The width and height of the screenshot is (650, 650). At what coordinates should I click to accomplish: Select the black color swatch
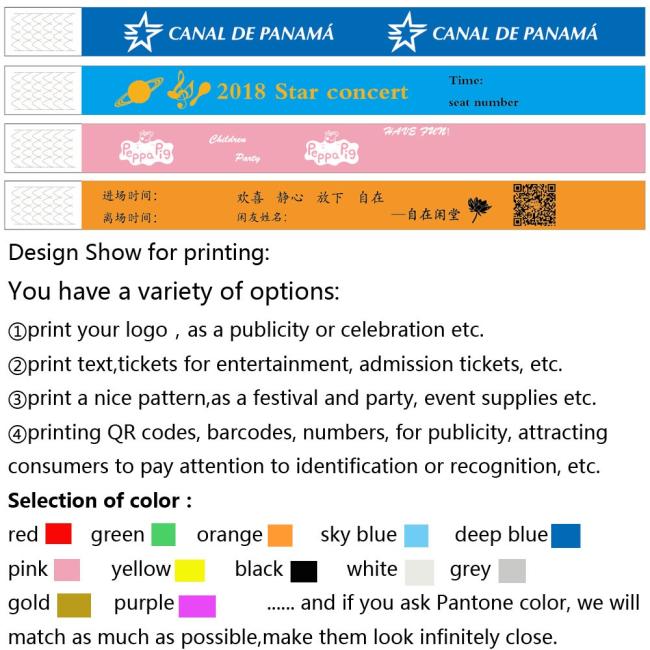304,572
